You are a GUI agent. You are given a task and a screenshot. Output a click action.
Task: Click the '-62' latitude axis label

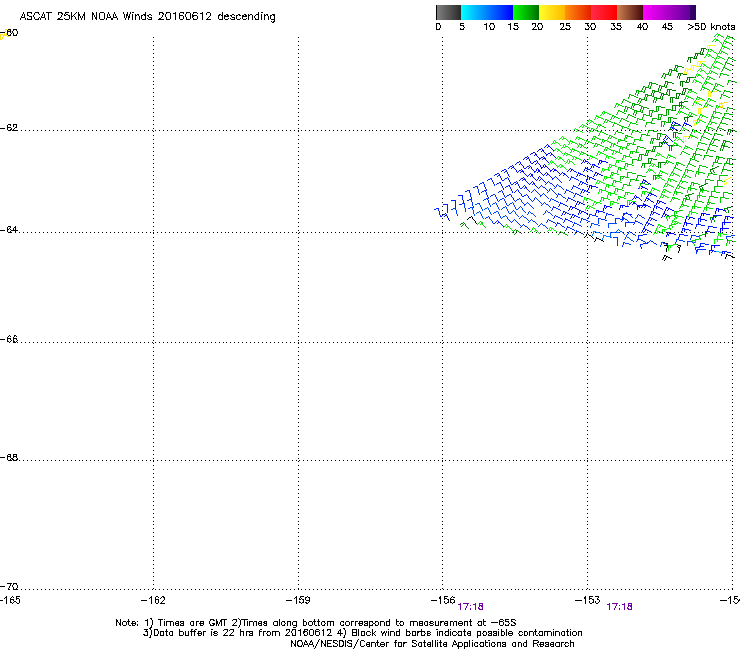pyautogui.click(x=9, y=128)
